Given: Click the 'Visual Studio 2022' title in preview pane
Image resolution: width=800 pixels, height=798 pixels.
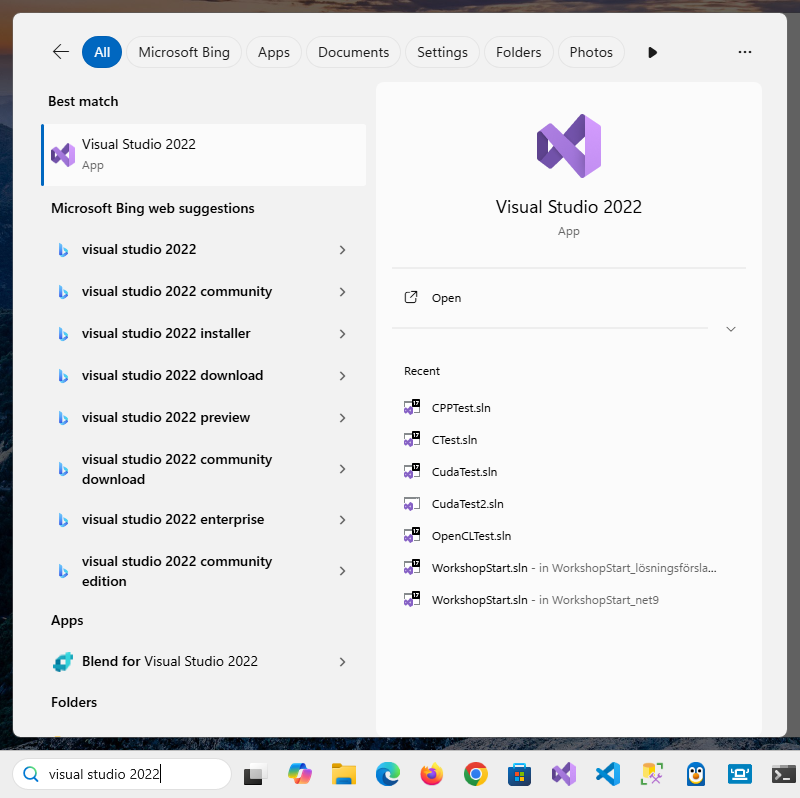Looking at the screenshot, I should [569, 207].
